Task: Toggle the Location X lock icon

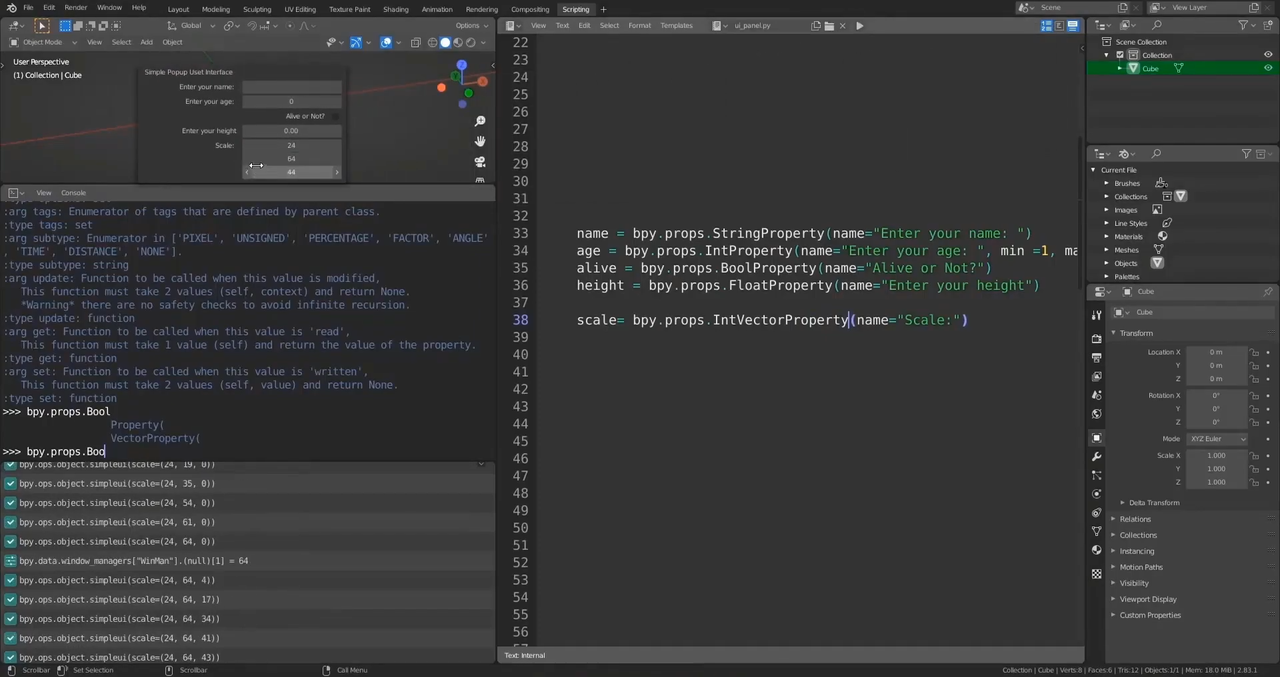Action: pyautogui.click(x=1254, y=352)
